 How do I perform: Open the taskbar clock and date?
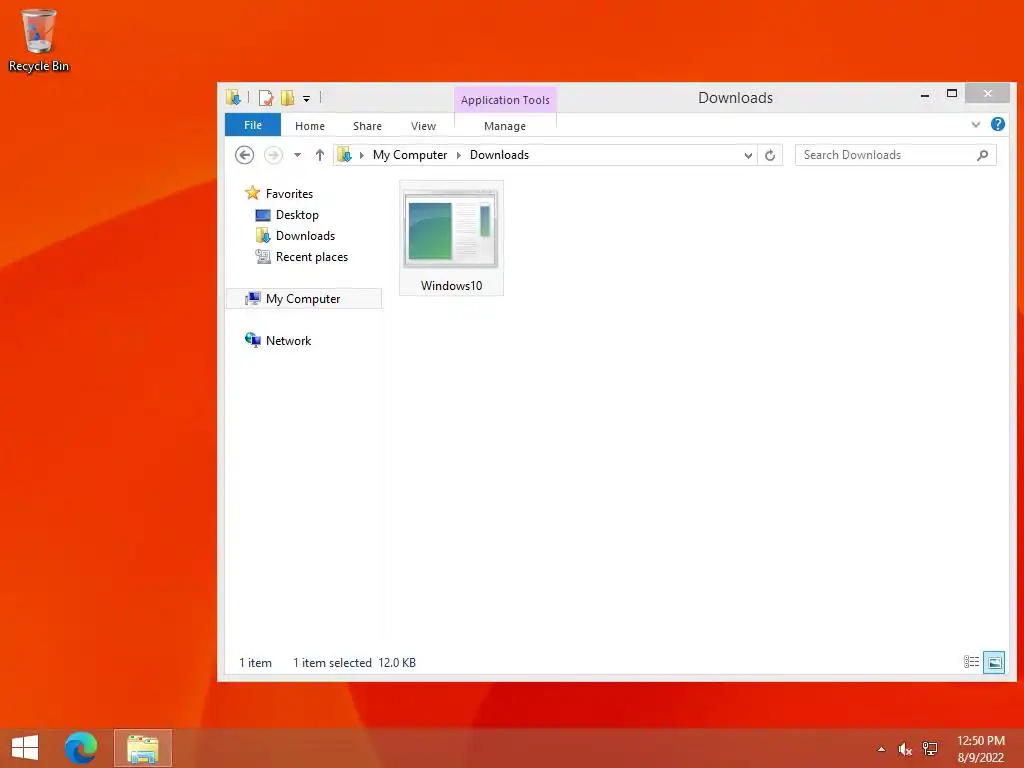pos(980,749)
